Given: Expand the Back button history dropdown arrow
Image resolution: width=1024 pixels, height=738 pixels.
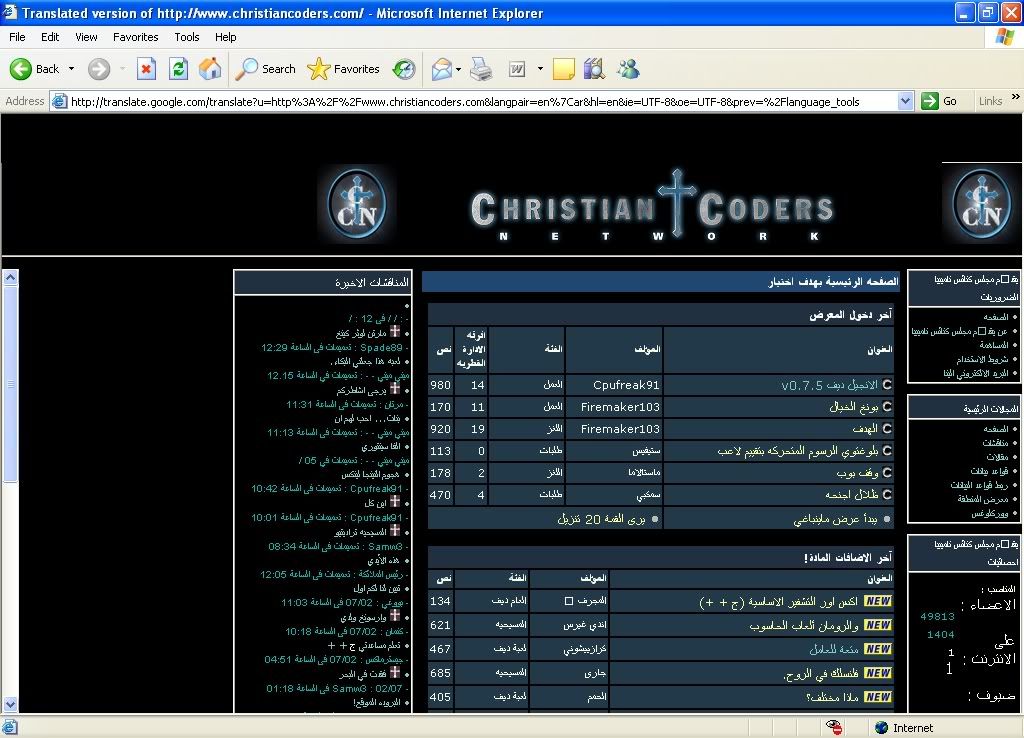Looking at the screenshot, I should point(71,69).
